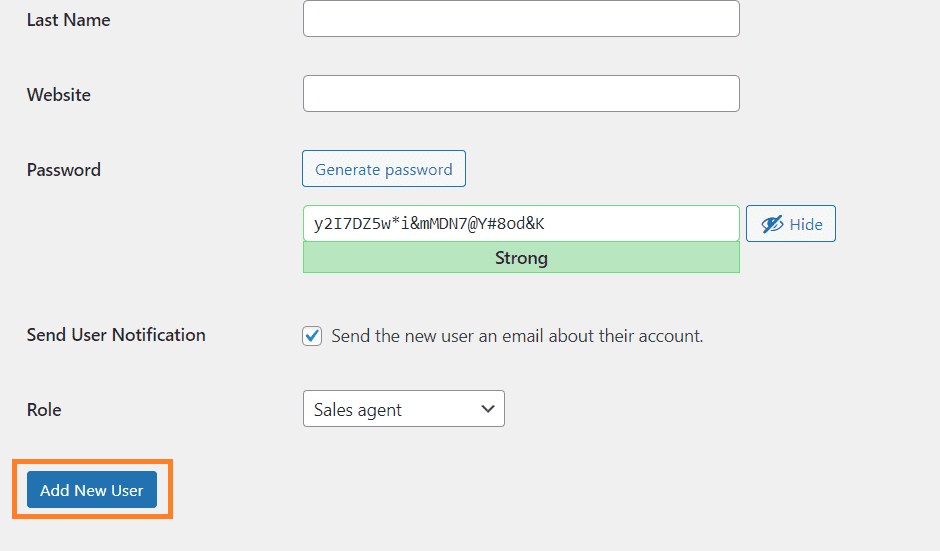Toggle the email notification label text
Viewport: 940px width, 551px height.
[x=517, y=336]
